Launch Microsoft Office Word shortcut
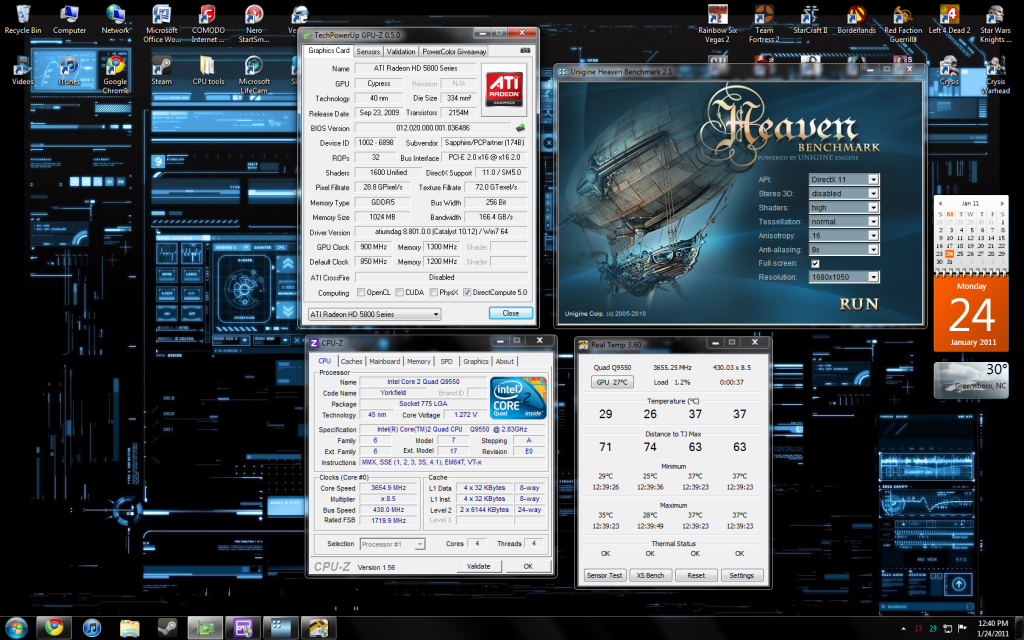1024x640 pixels. tap(161, 24)
